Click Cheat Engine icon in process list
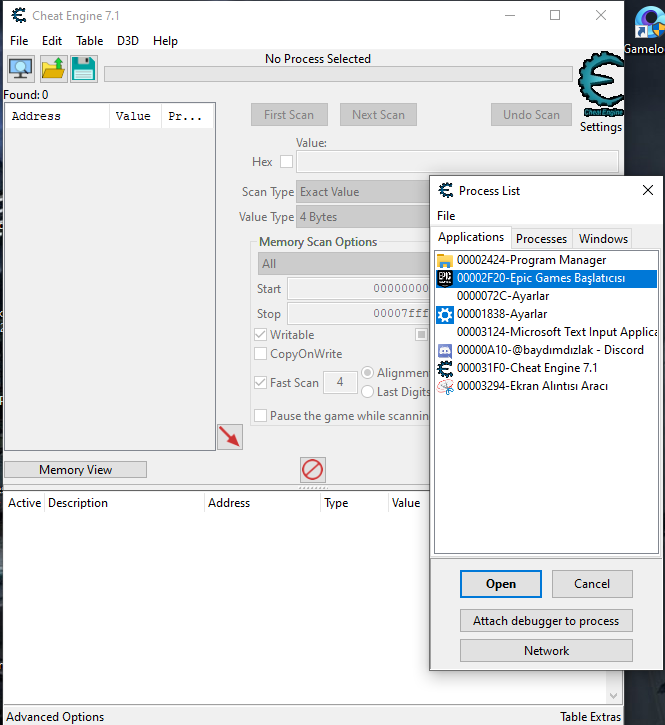 coord(445,369)
